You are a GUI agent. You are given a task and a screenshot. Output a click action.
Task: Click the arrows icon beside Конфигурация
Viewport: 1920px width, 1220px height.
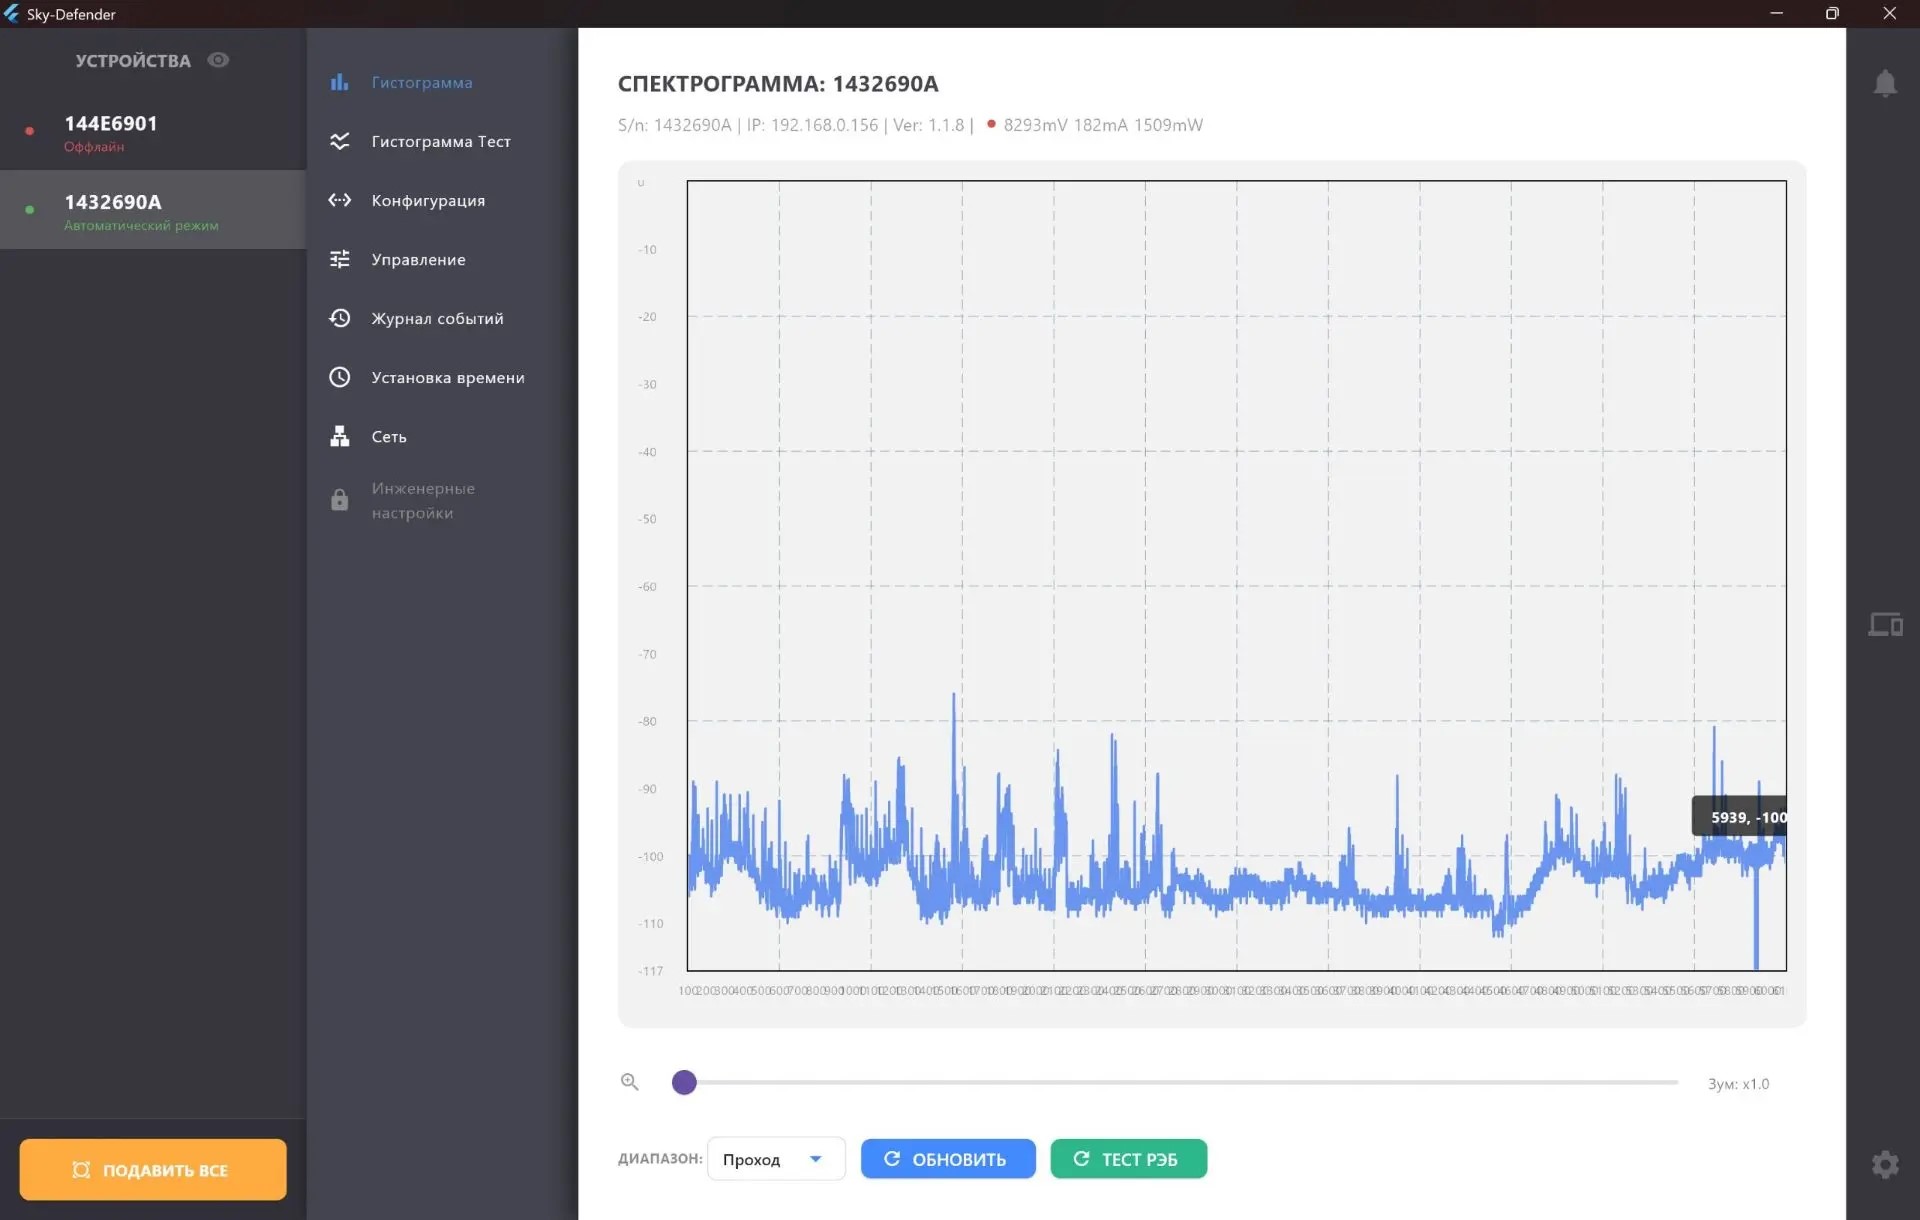pos(340,200)
